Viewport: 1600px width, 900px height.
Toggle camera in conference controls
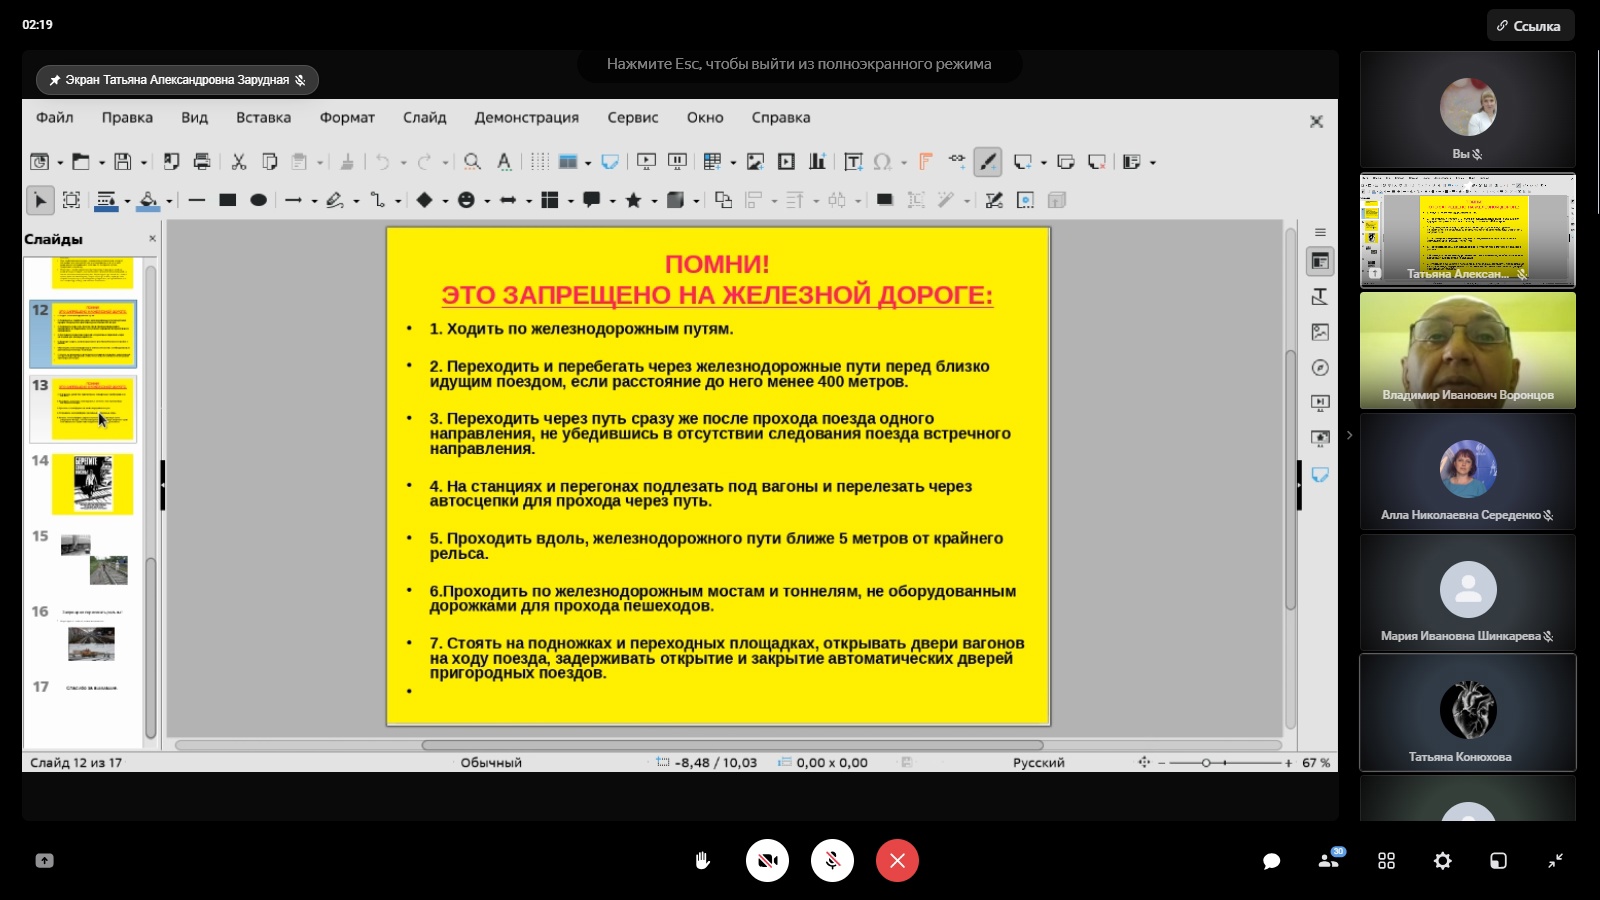tap(767, 860)
